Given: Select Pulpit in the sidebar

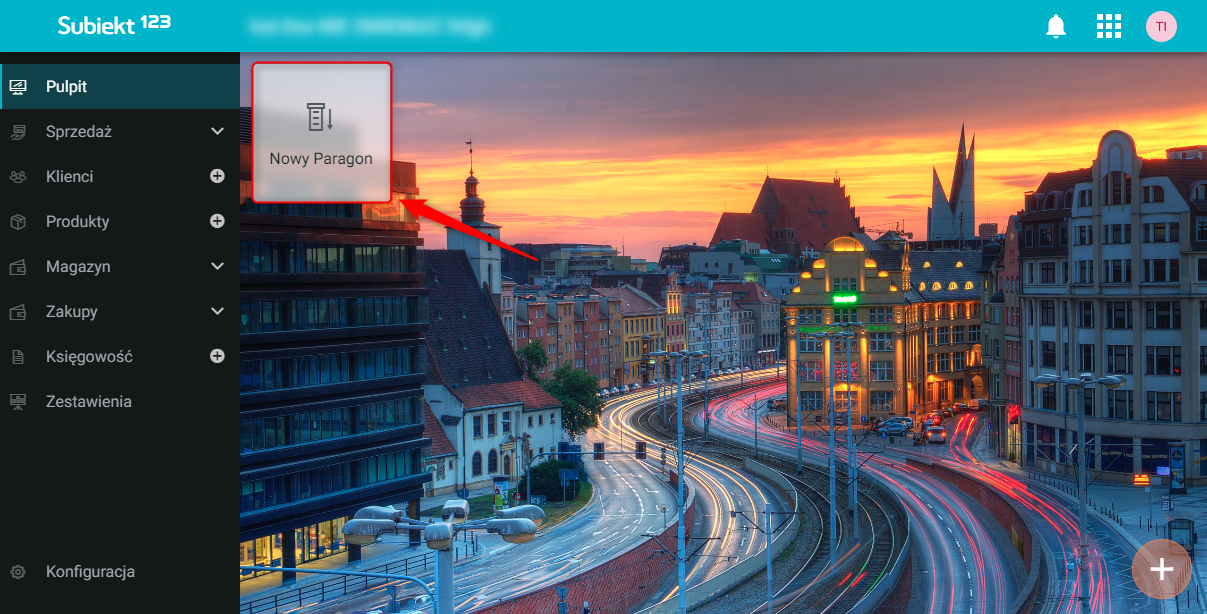Looking at the screenshot, I should pyautogui.click(x=120, y=87).
